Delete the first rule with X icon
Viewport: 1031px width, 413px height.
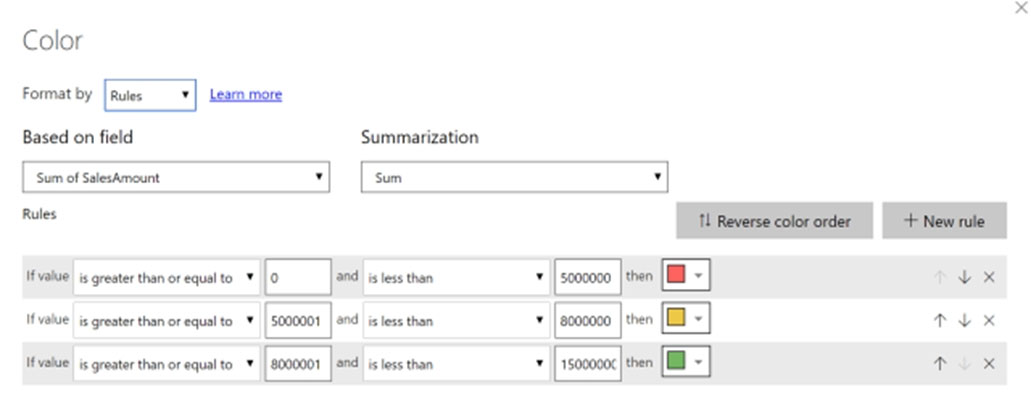(x=989, y=277)
